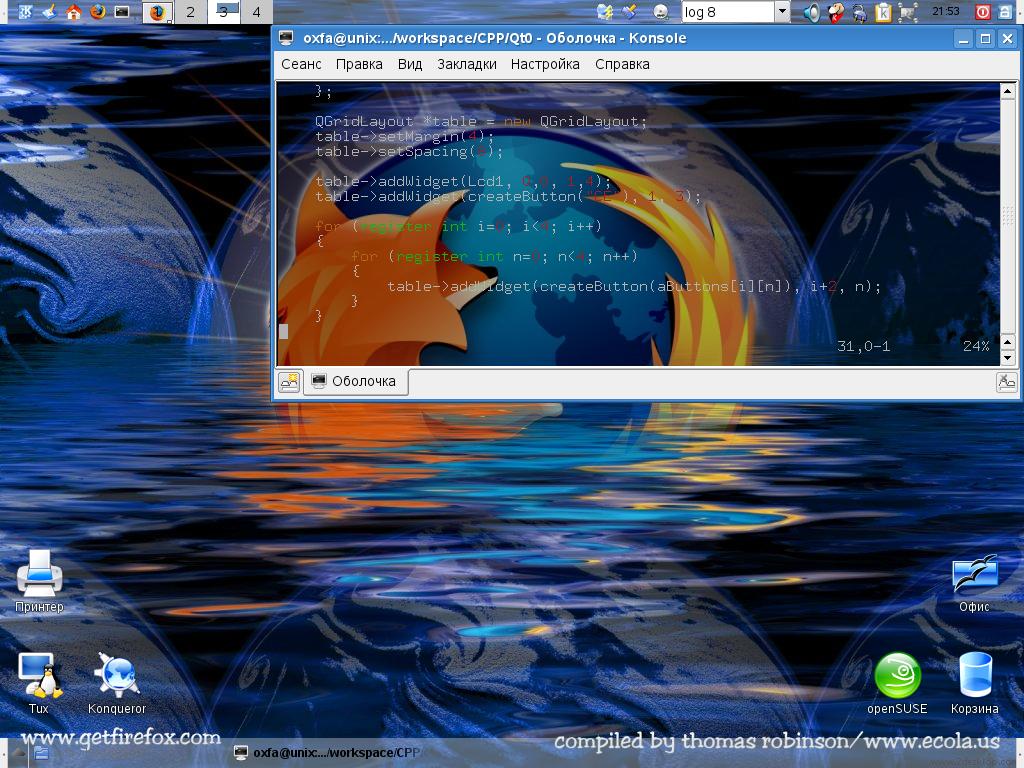1024x768 pixels.
Task: Expand the 'log 8' combo box dropdown
Action: tap(782, 12)
